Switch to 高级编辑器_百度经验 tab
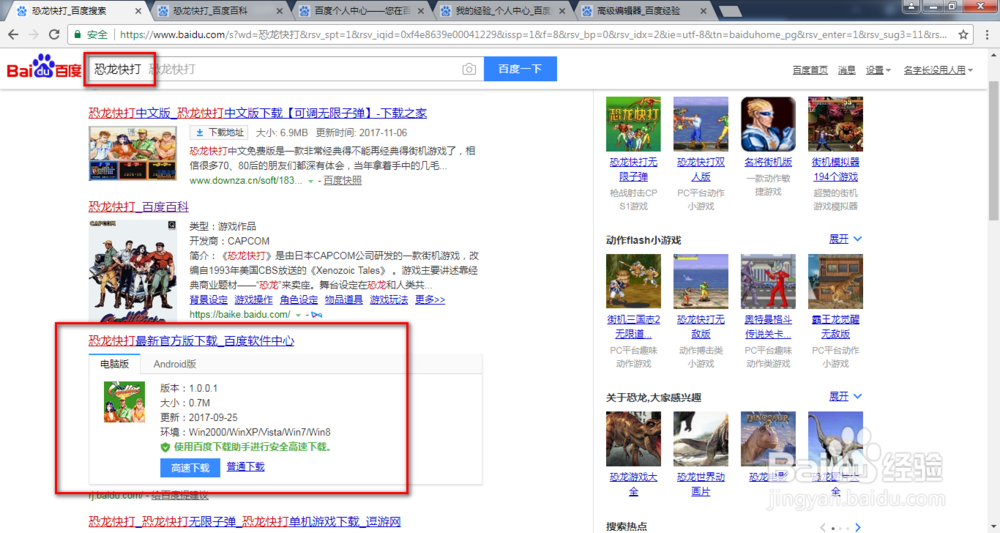 644,11
